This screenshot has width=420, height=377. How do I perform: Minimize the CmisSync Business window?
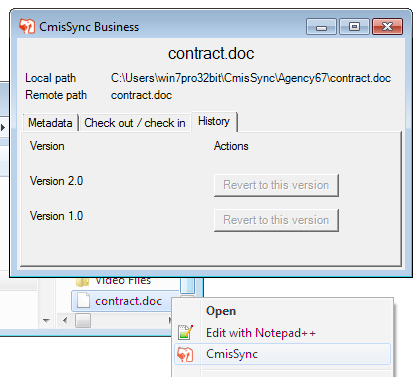point(321,27)
